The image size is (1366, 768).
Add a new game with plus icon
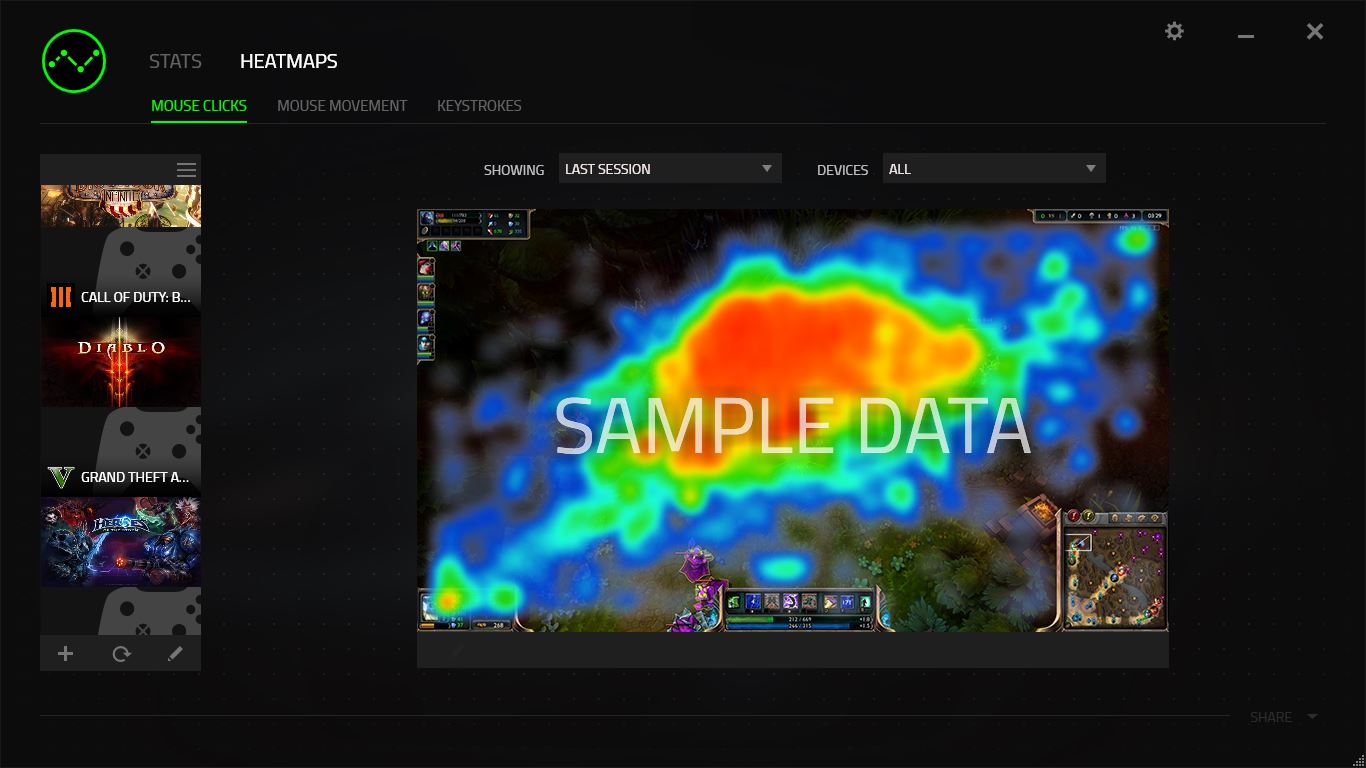(66, 654)
